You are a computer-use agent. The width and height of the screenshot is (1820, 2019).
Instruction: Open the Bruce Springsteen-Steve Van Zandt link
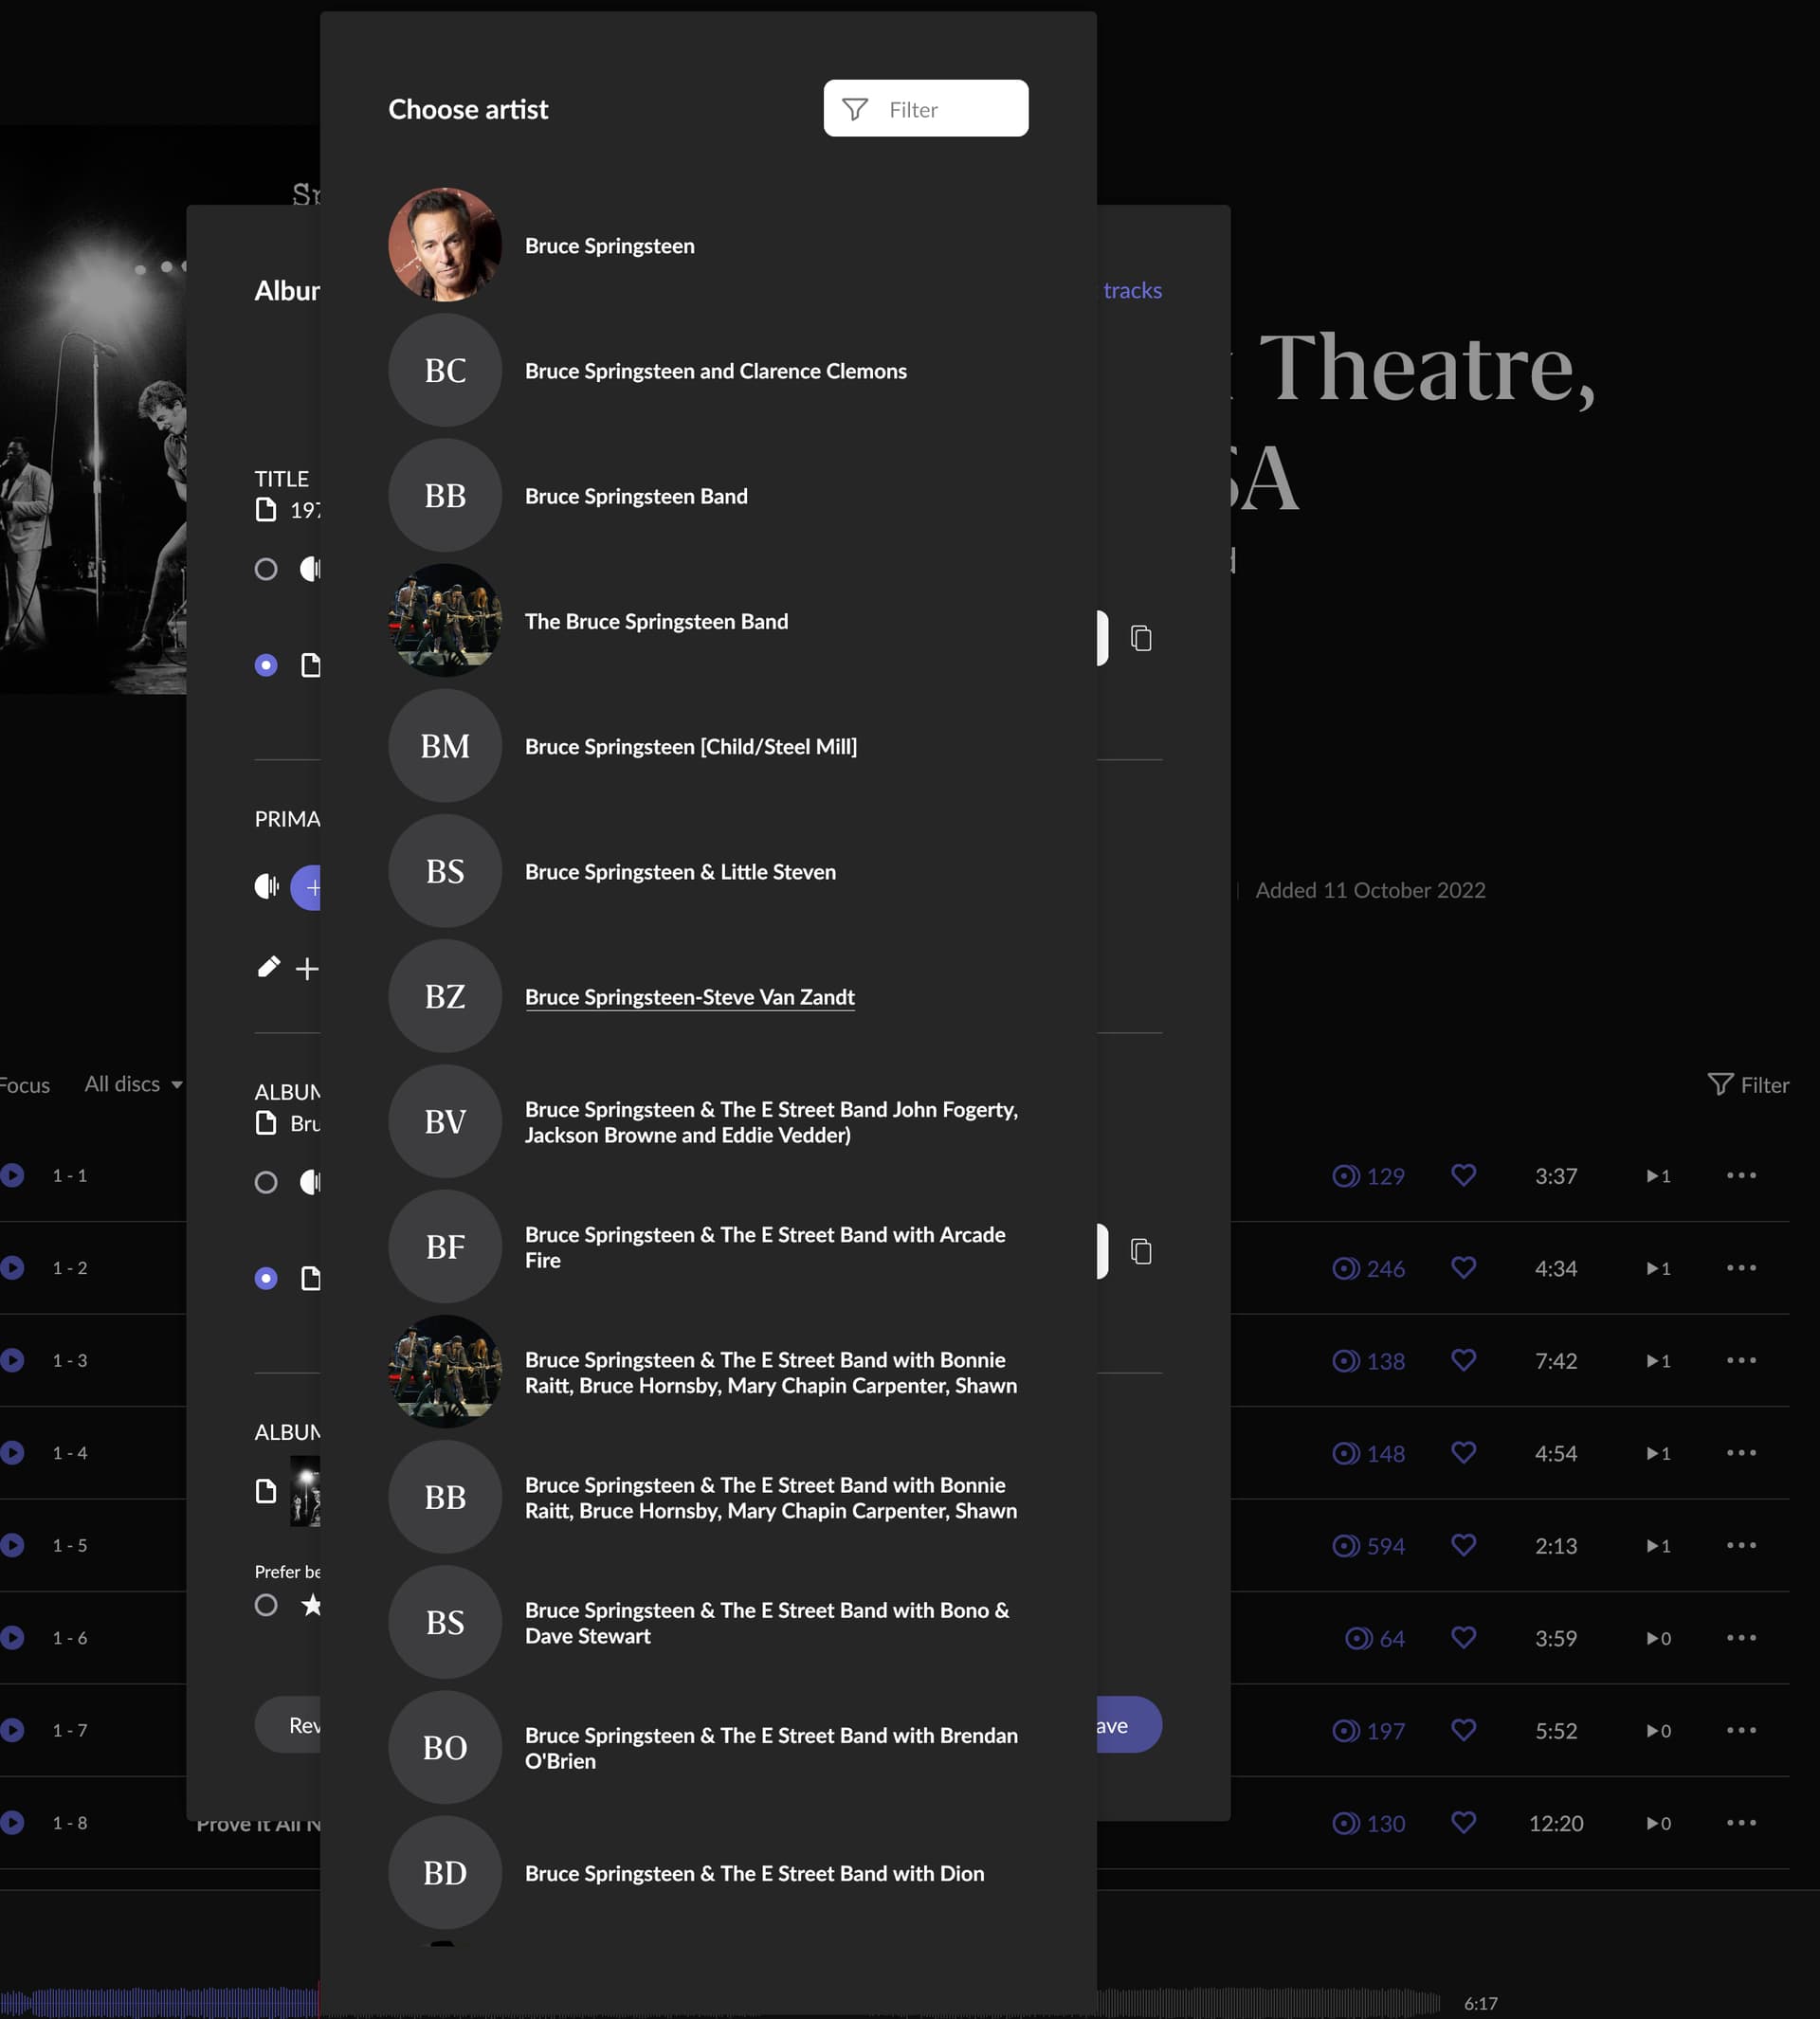pyautogui.click(x=689, y=997)
